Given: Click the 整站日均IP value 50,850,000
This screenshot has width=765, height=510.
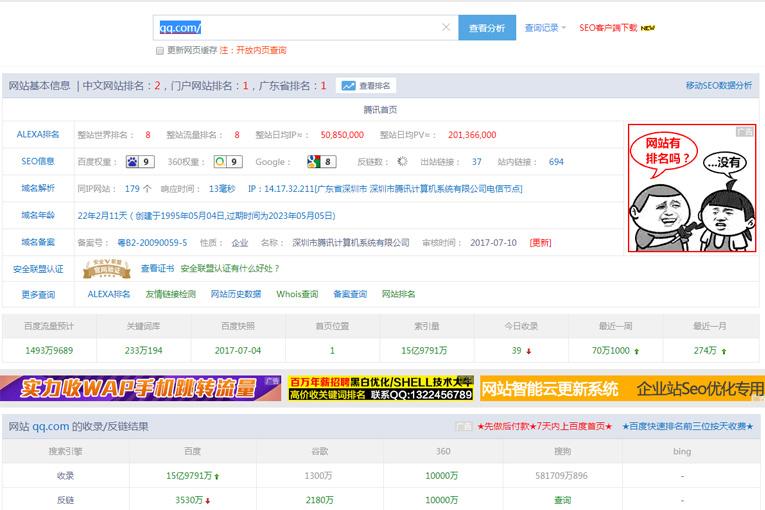Looking at the screenshot, I should tap(342, 135).
